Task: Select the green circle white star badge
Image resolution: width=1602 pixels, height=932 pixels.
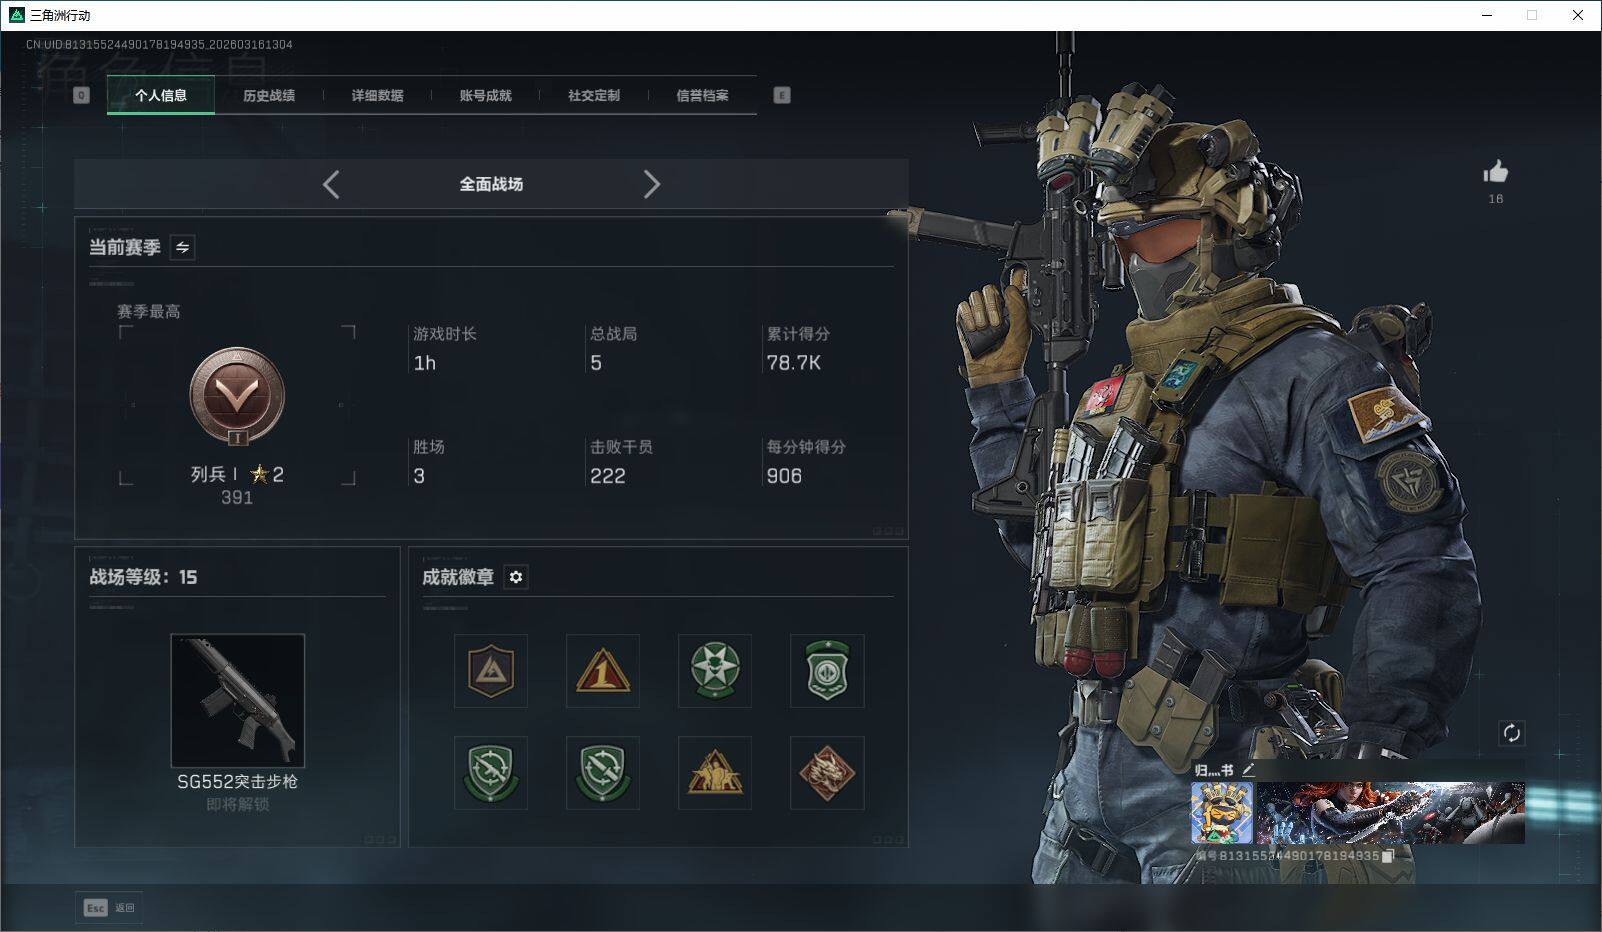Action: coord(715,671)
